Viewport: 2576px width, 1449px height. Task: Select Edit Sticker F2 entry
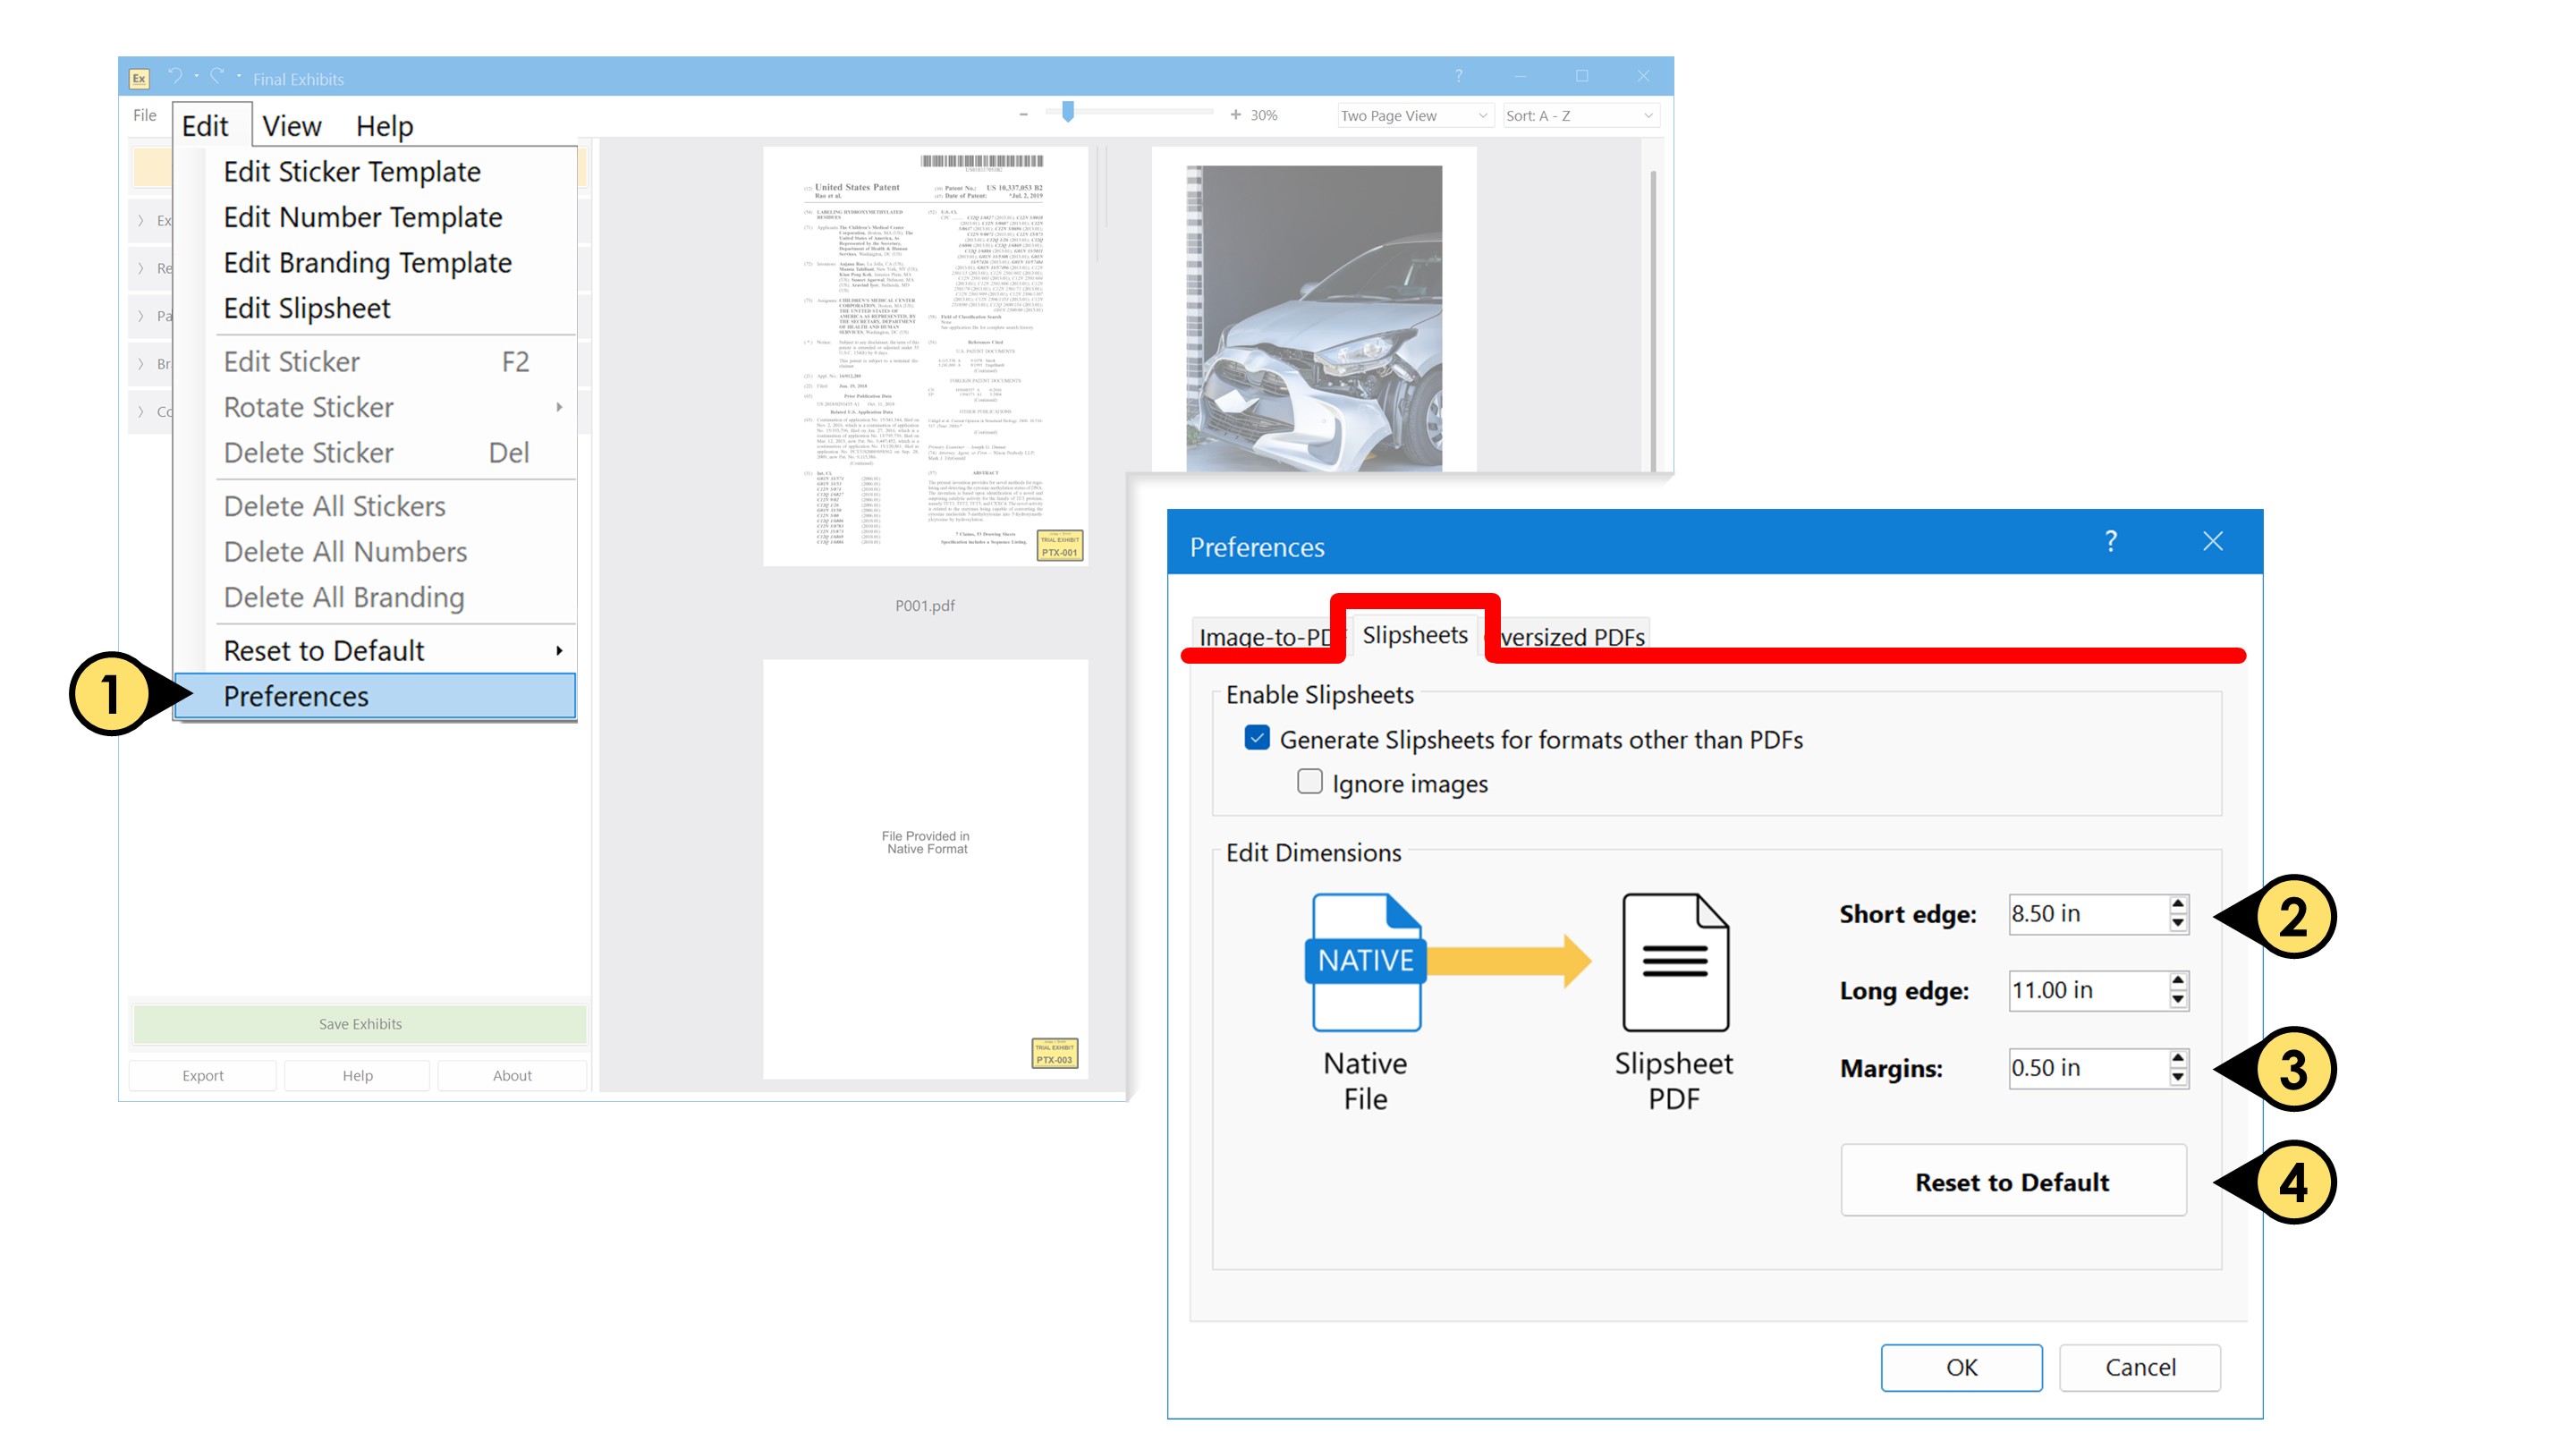376,362
